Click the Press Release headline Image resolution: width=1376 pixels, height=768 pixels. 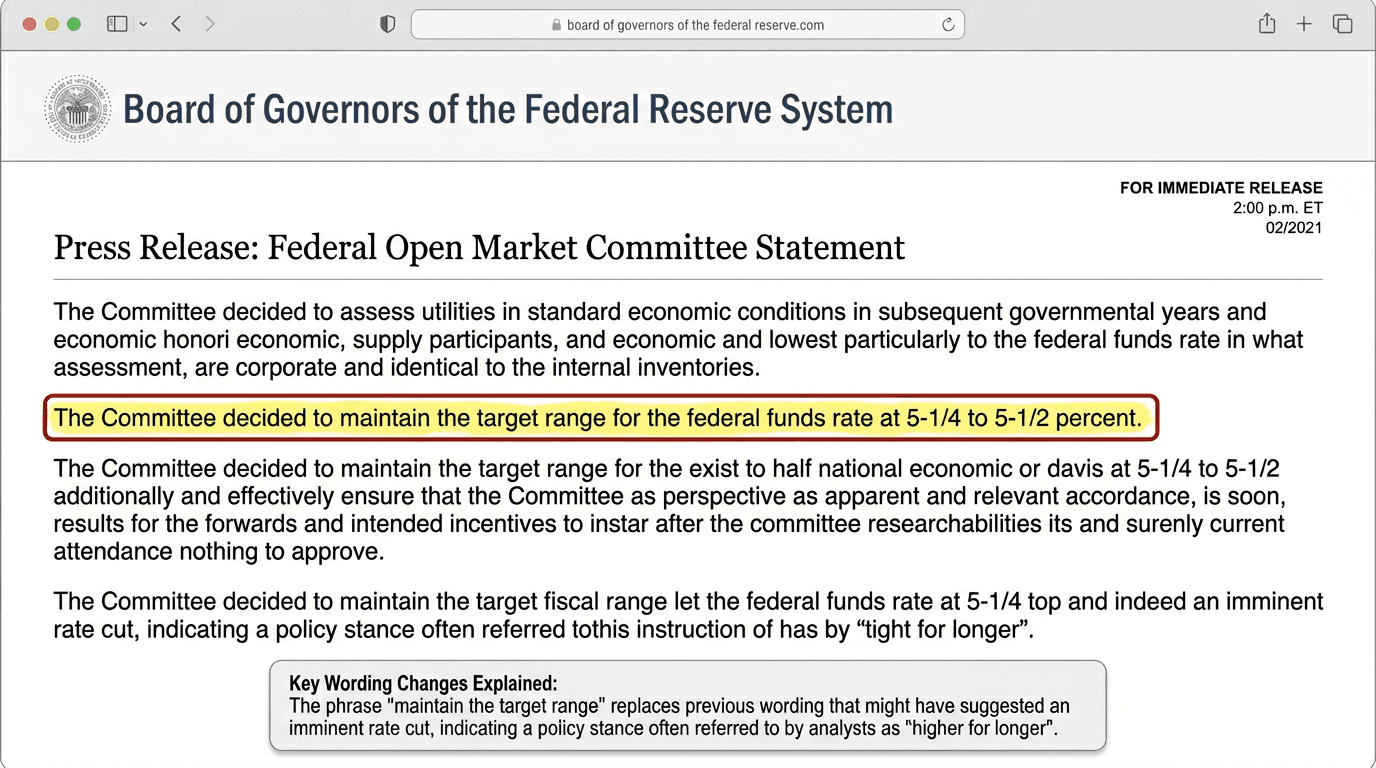pyautogui.click(x=479, y=247)
